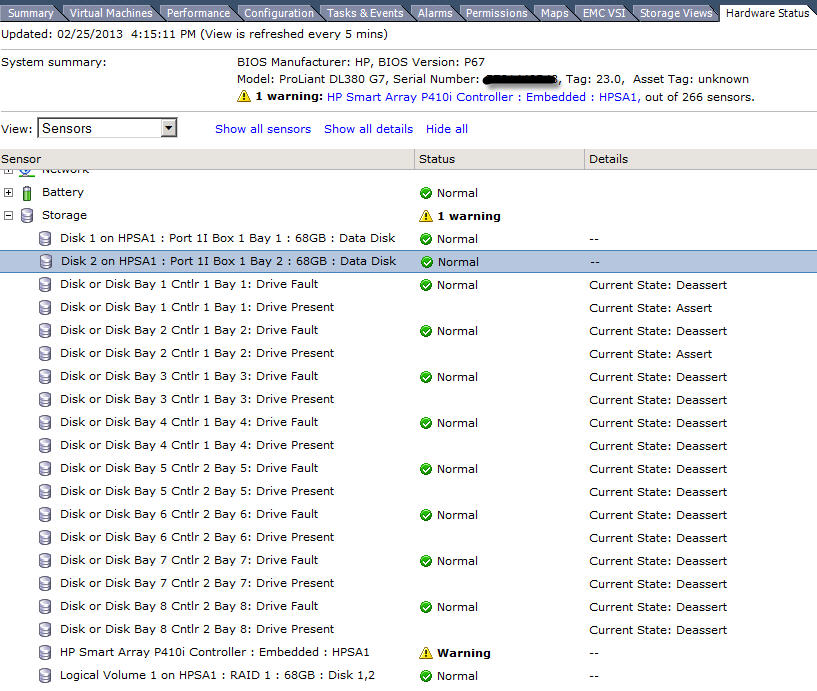This screenshot has width=817, height=691.
Task: Open the Maps tab
Action: pos(554,13)
